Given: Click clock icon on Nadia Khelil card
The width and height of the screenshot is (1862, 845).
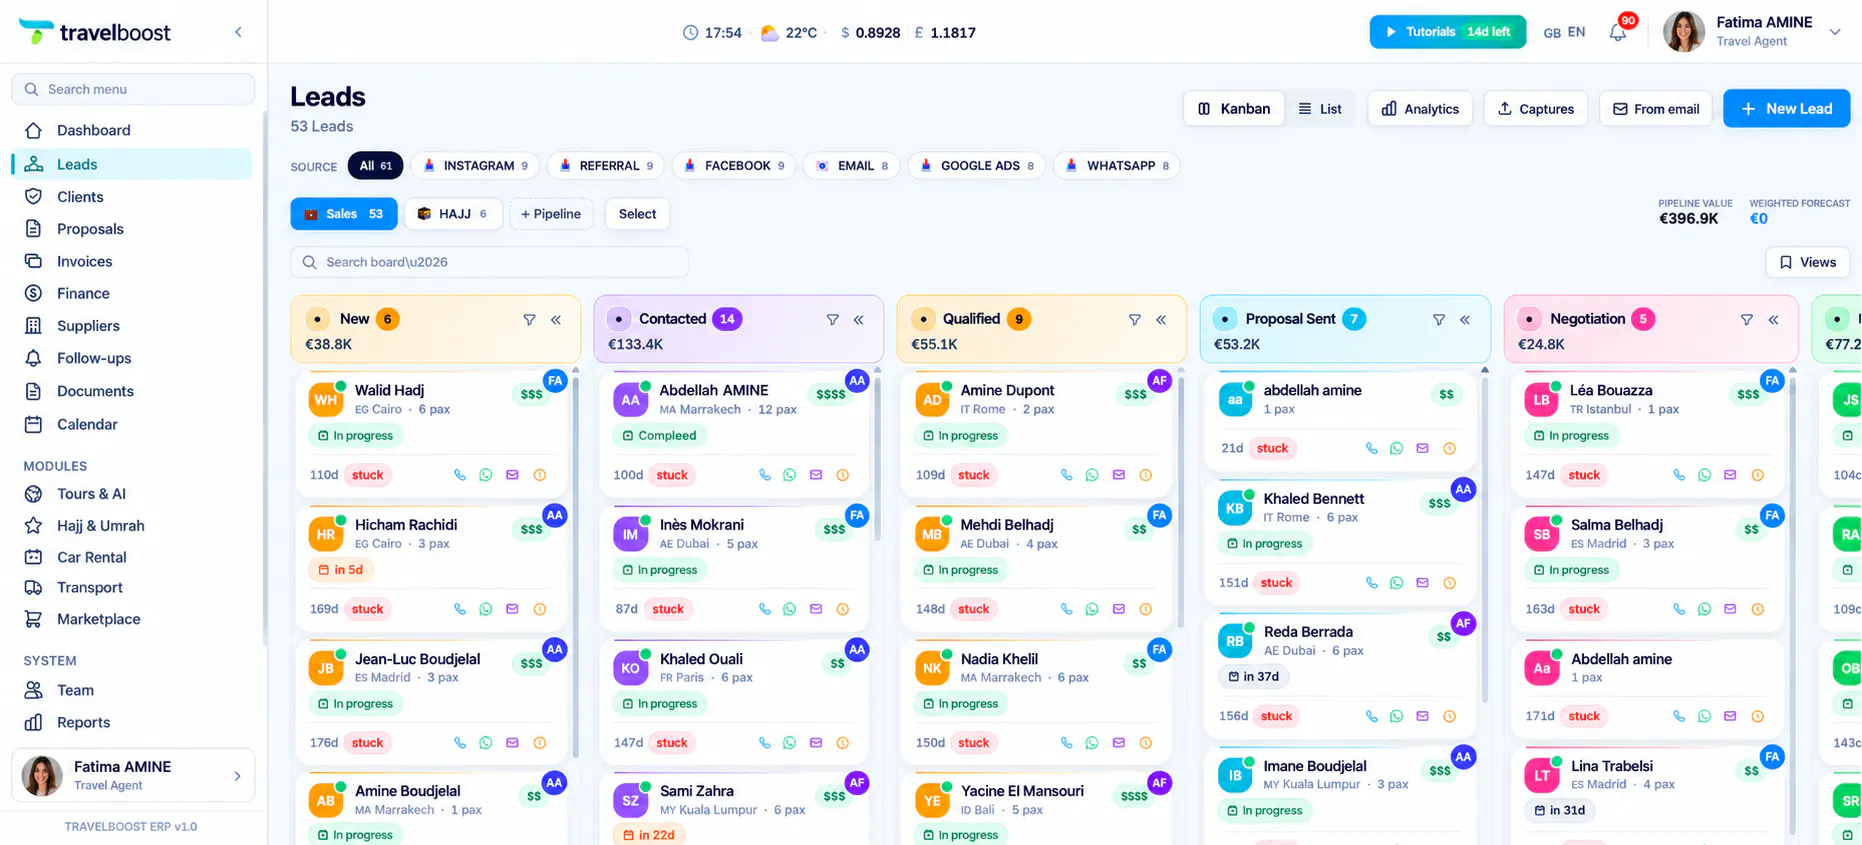Looking at the screenshot, I should point(1146,743).
